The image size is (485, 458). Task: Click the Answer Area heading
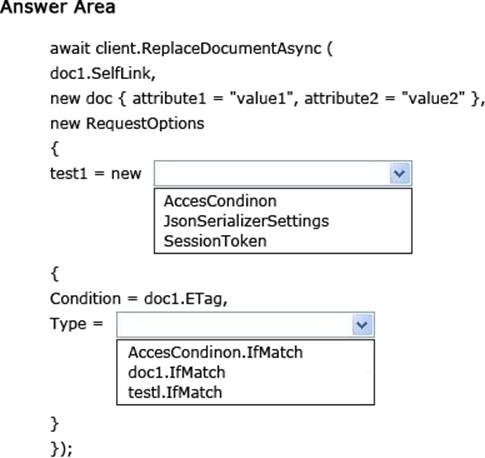58,7
